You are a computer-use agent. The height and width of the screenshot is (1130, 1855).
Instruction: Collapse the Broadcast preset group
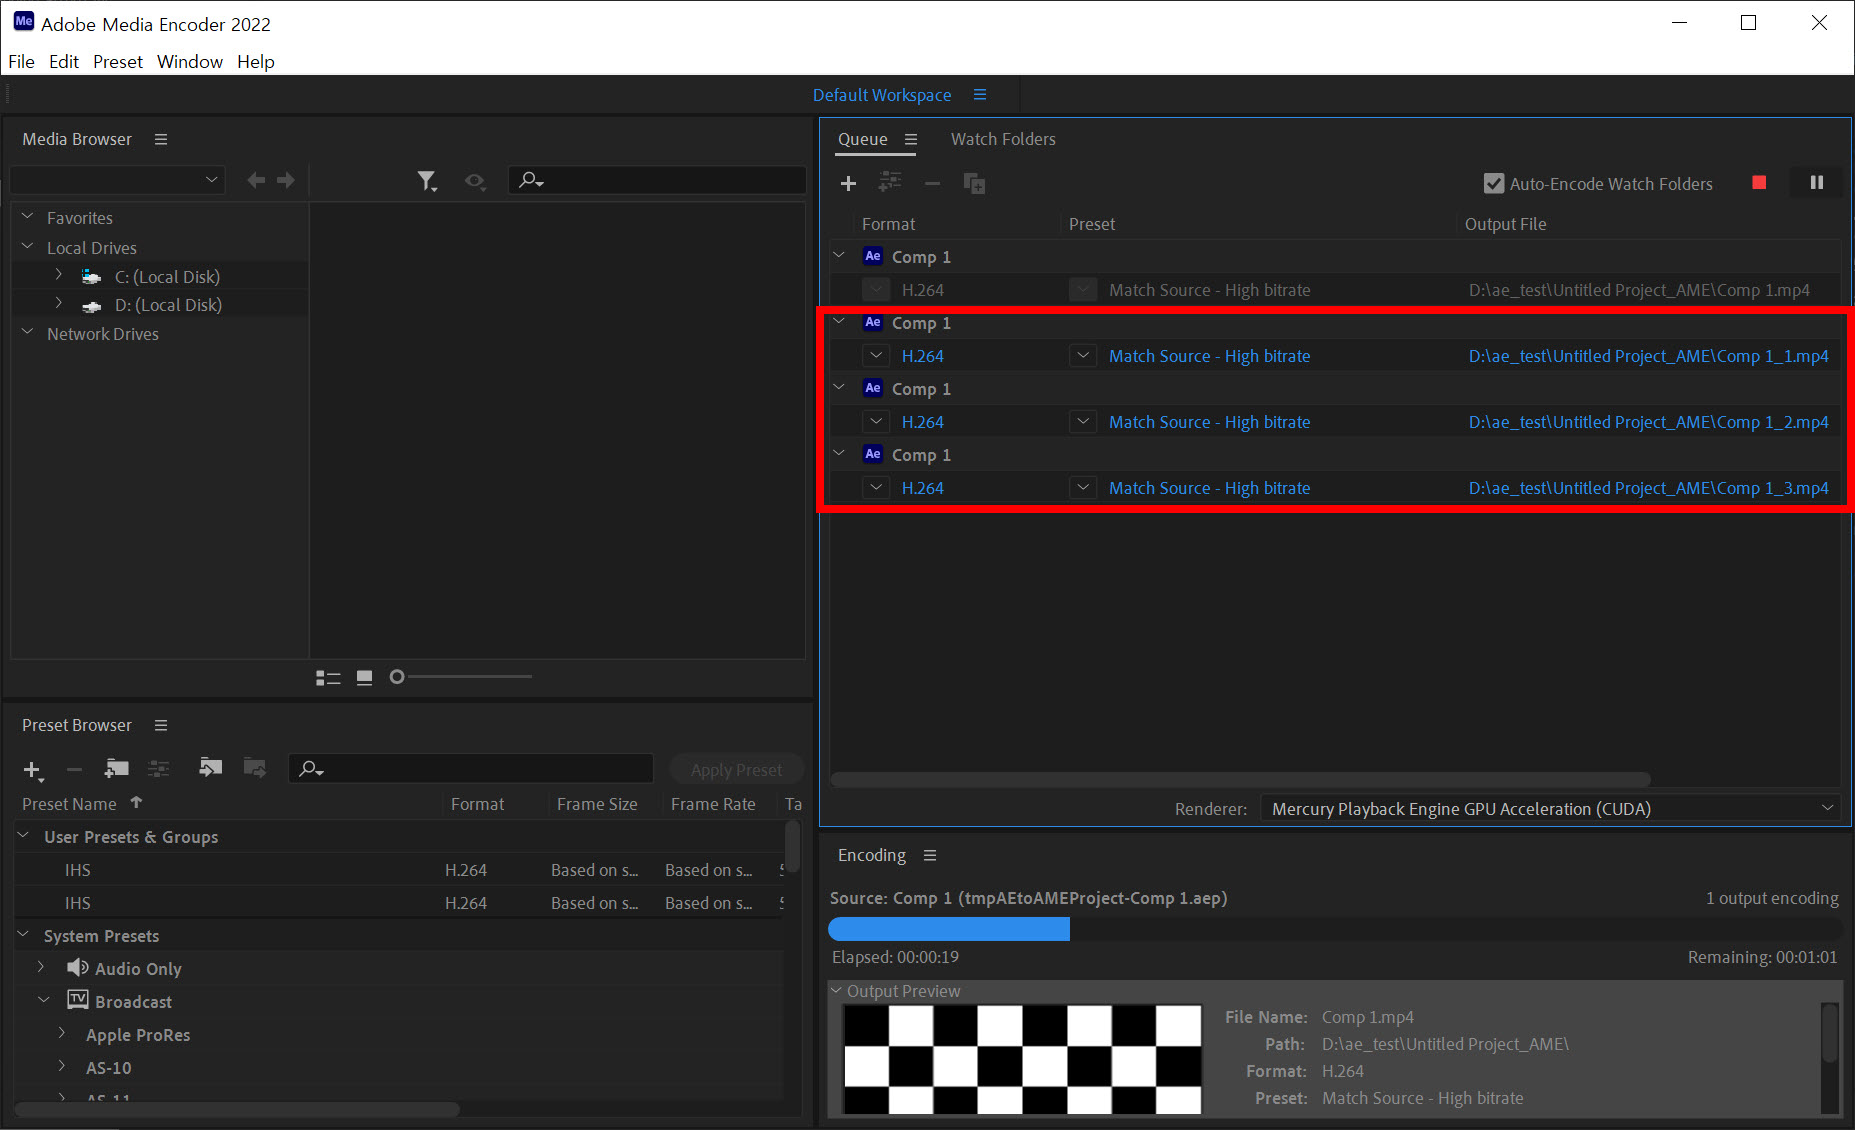coord(43,1000)
